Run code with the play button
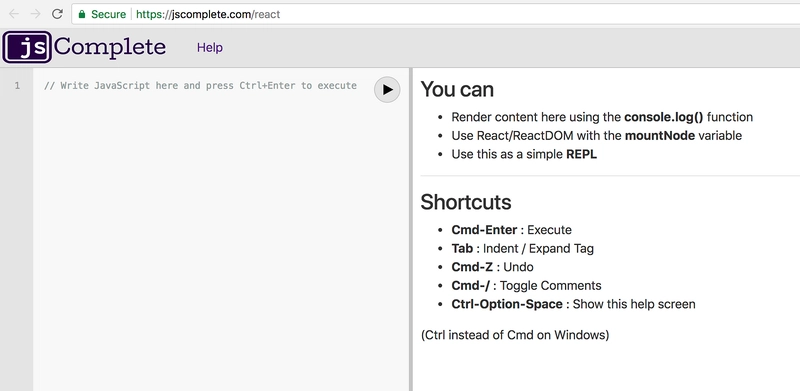This screenshot has height=391, width=800. point(387,89)
